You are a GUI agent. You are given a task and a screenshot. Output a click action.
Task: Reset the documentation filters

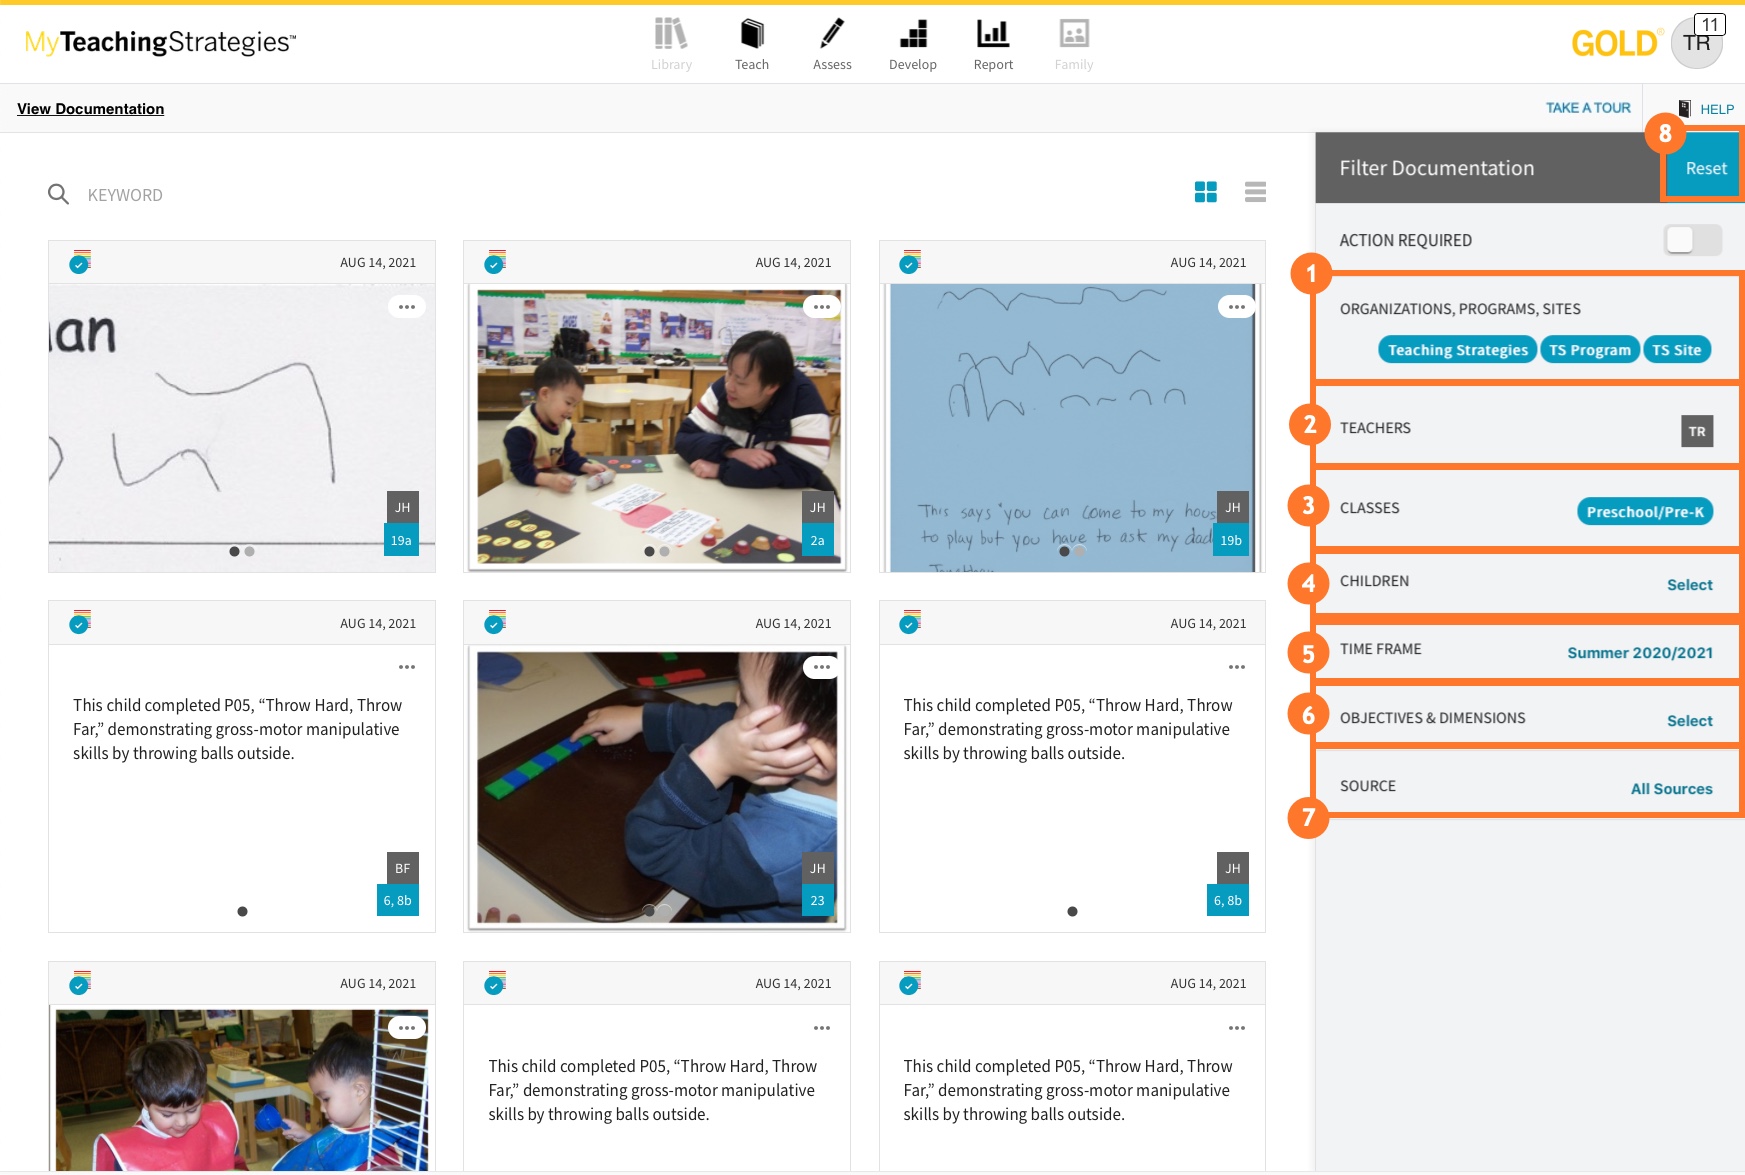point(1705,168)
